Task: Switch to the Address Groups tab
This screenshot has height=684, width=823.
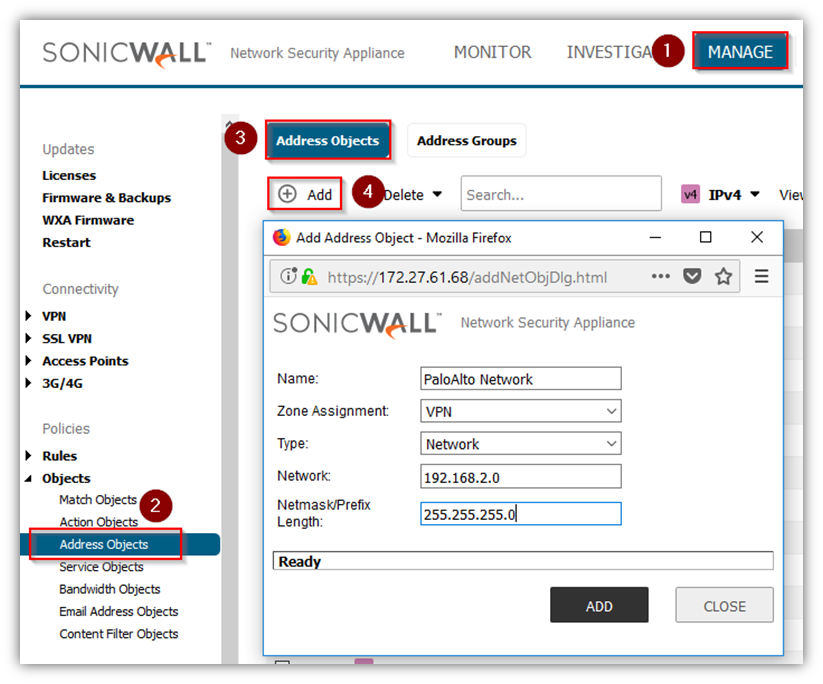Action: click(x=466, y=141)
